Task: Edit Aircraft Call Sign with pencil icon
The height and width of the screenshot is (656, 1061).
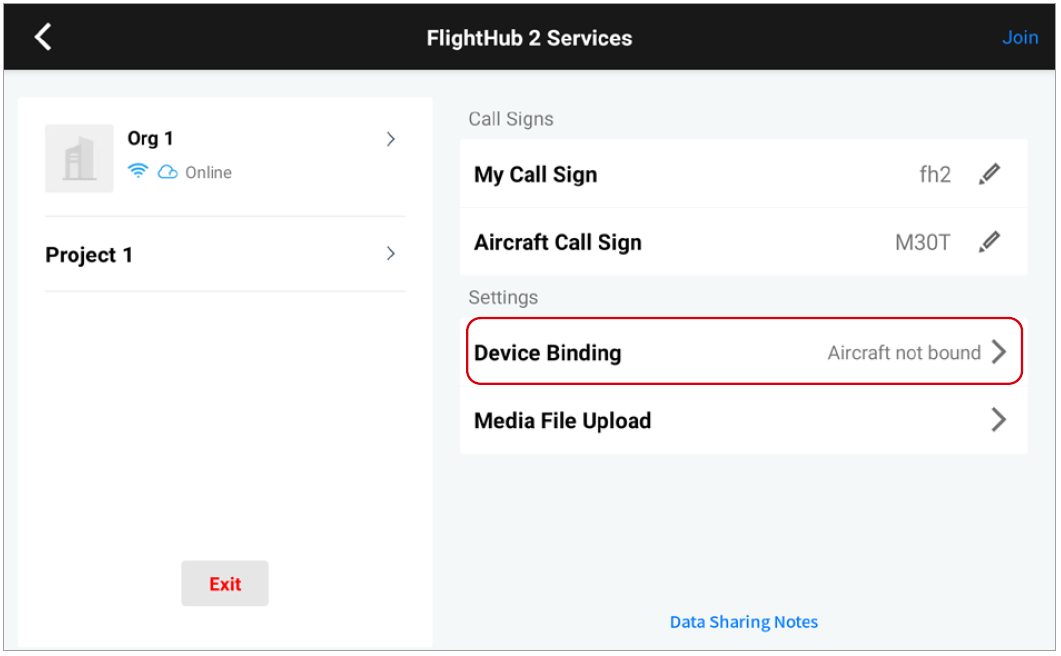Action: click(x=989, y=242)
